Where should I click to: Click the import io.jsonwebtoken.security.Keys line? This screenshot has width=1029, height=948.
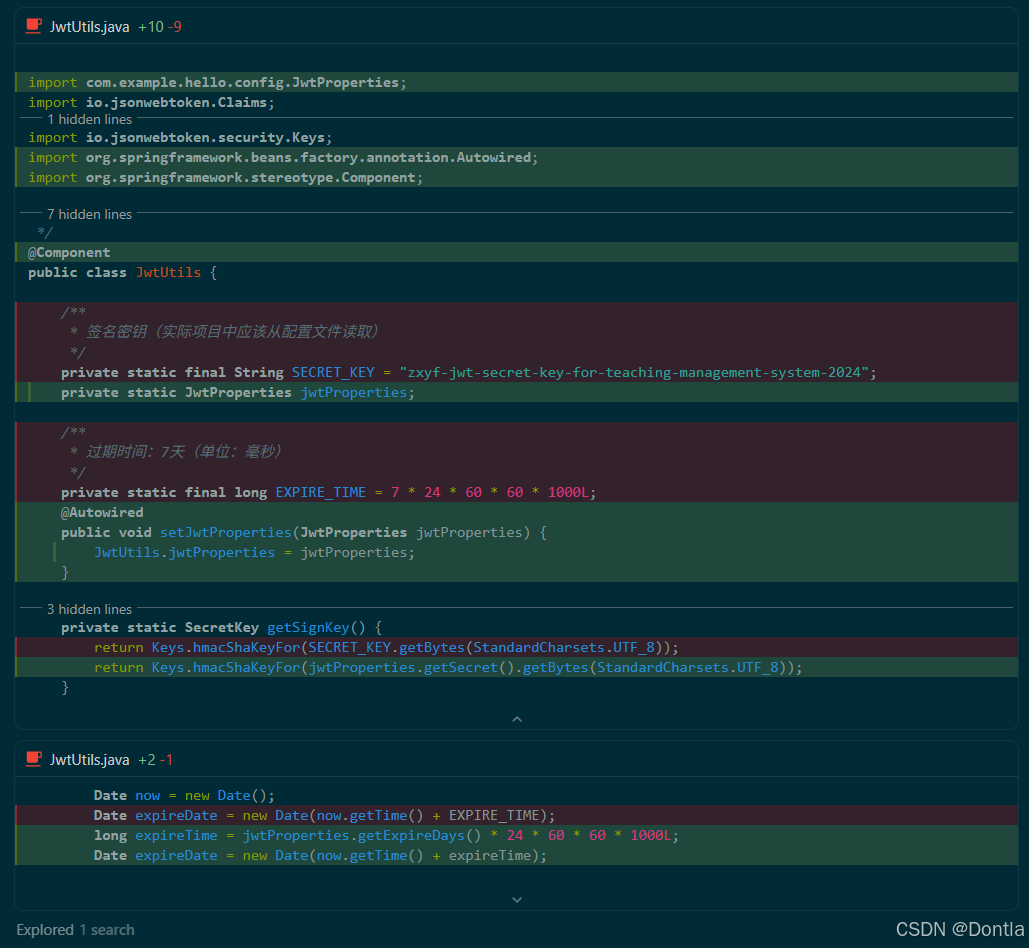516,137
